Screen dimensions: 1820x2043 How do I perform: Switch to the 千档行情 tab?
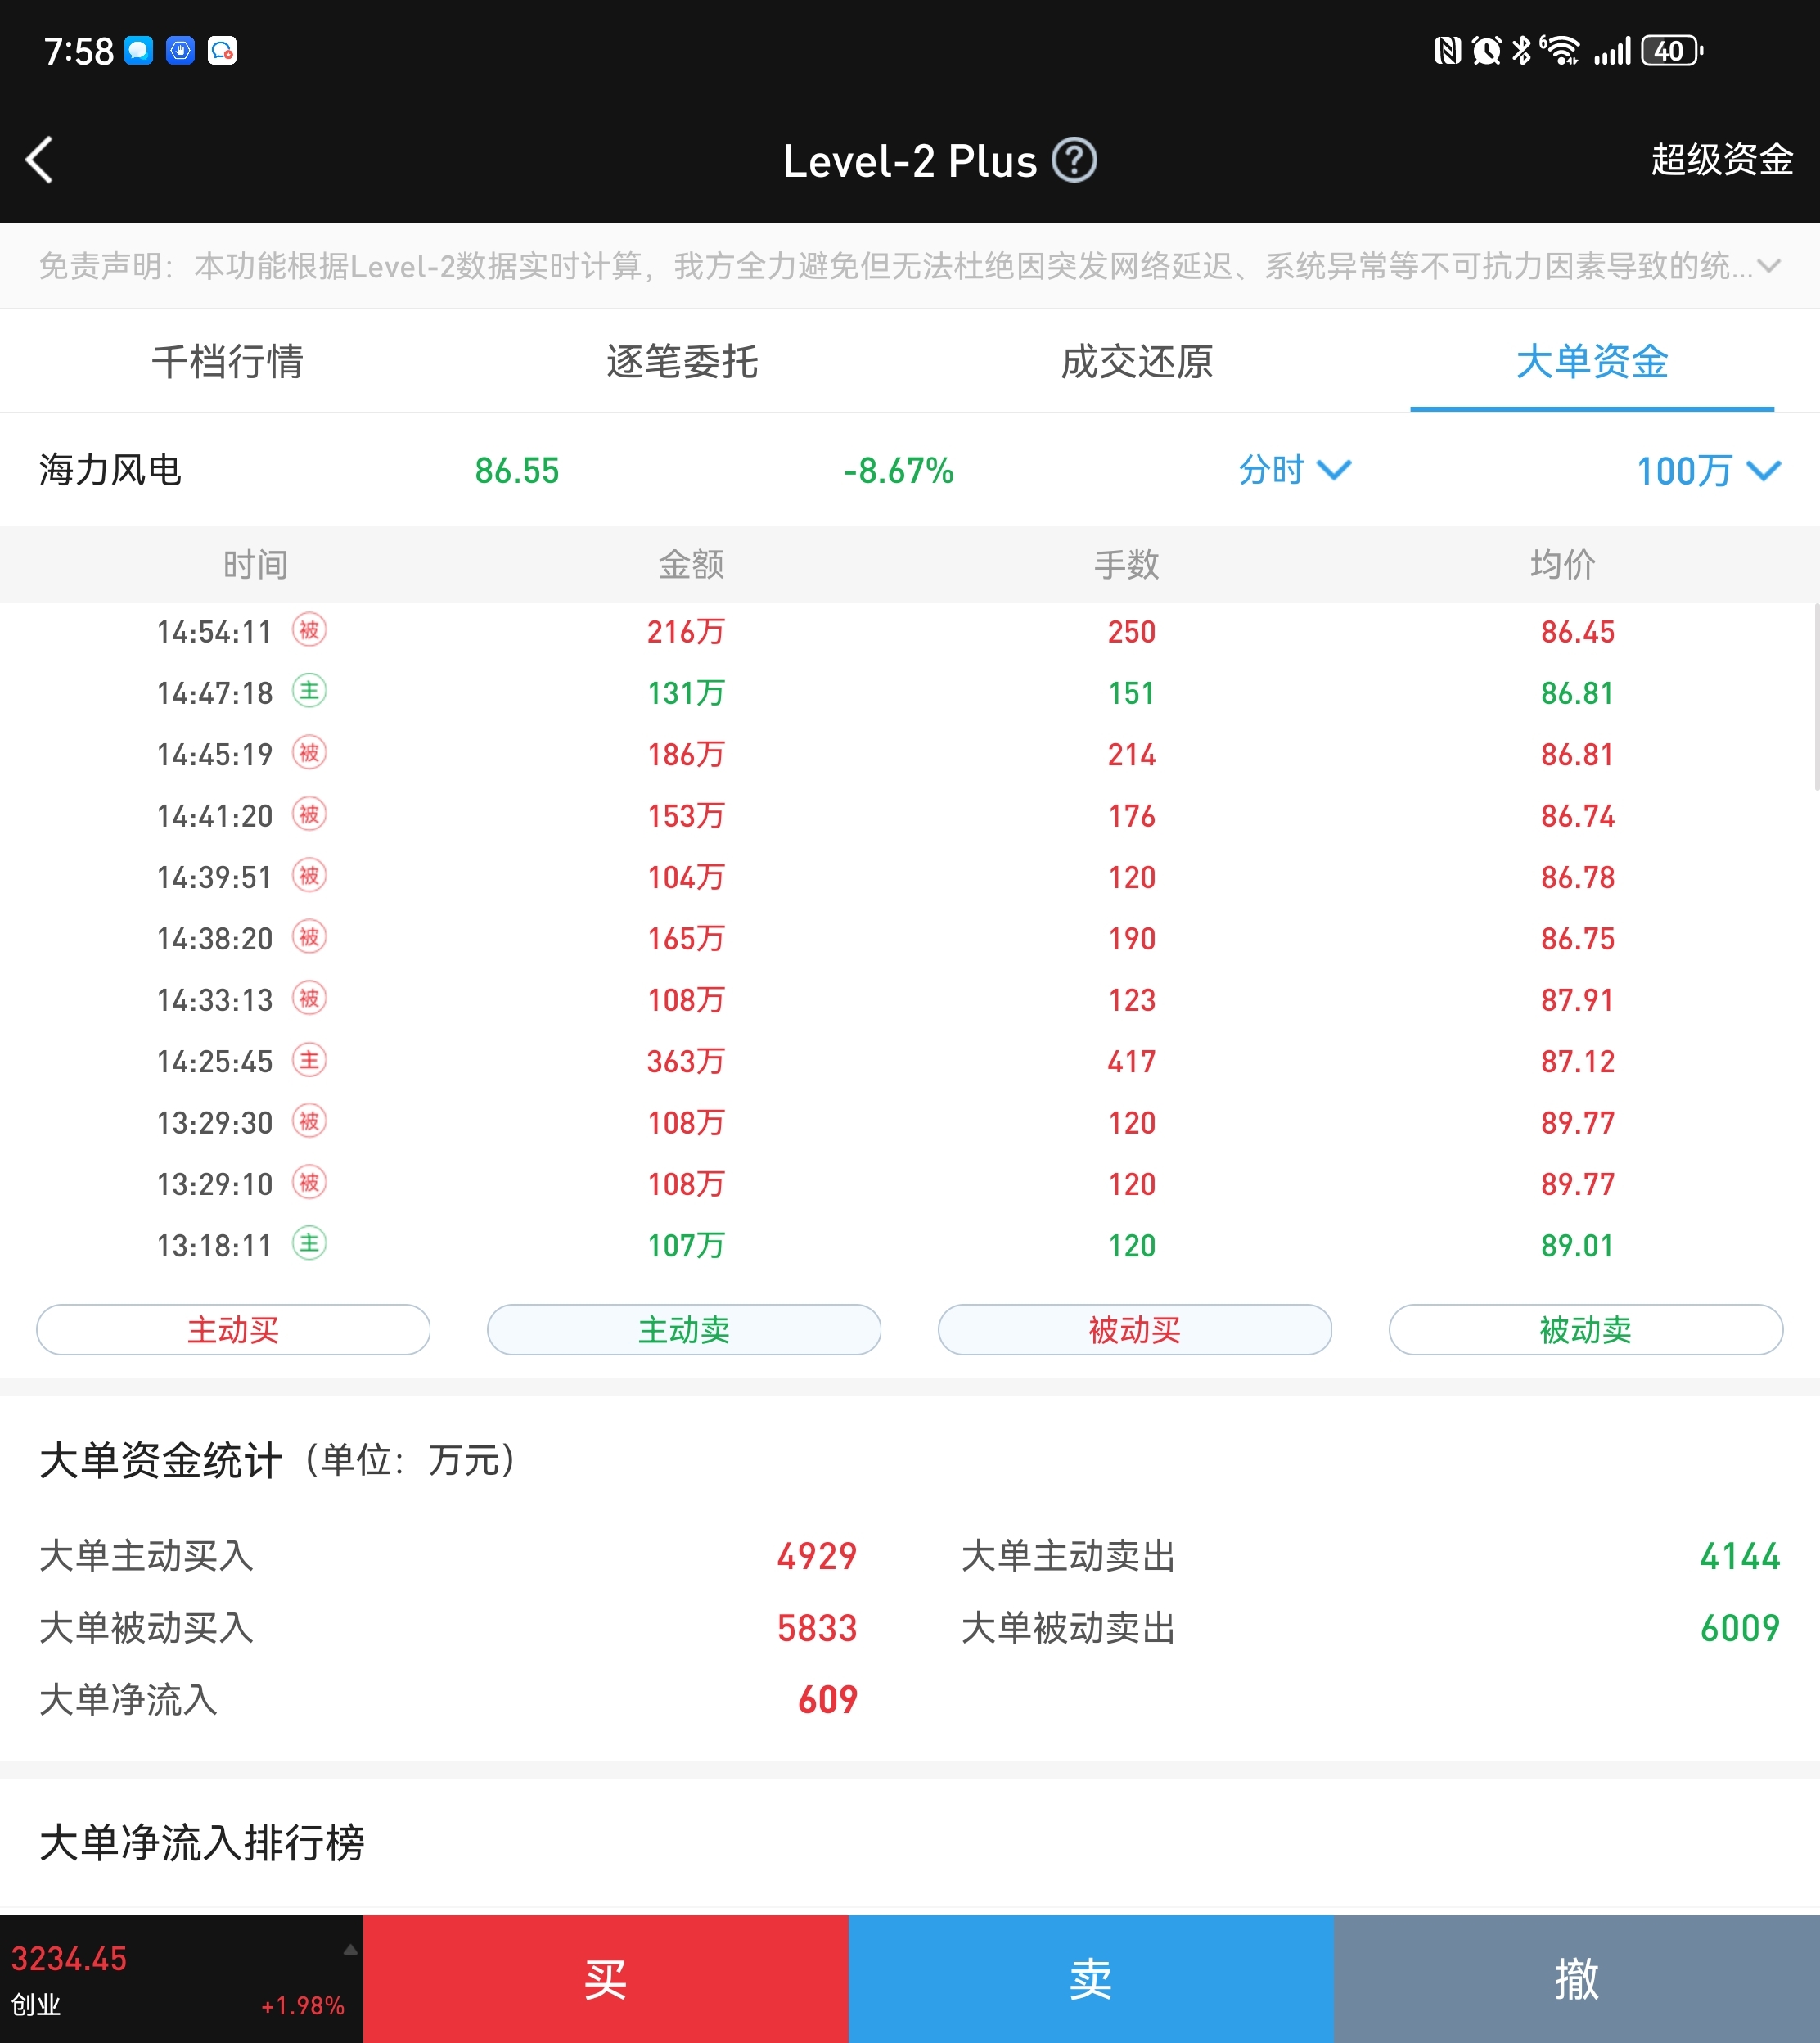tap(227, 361)
